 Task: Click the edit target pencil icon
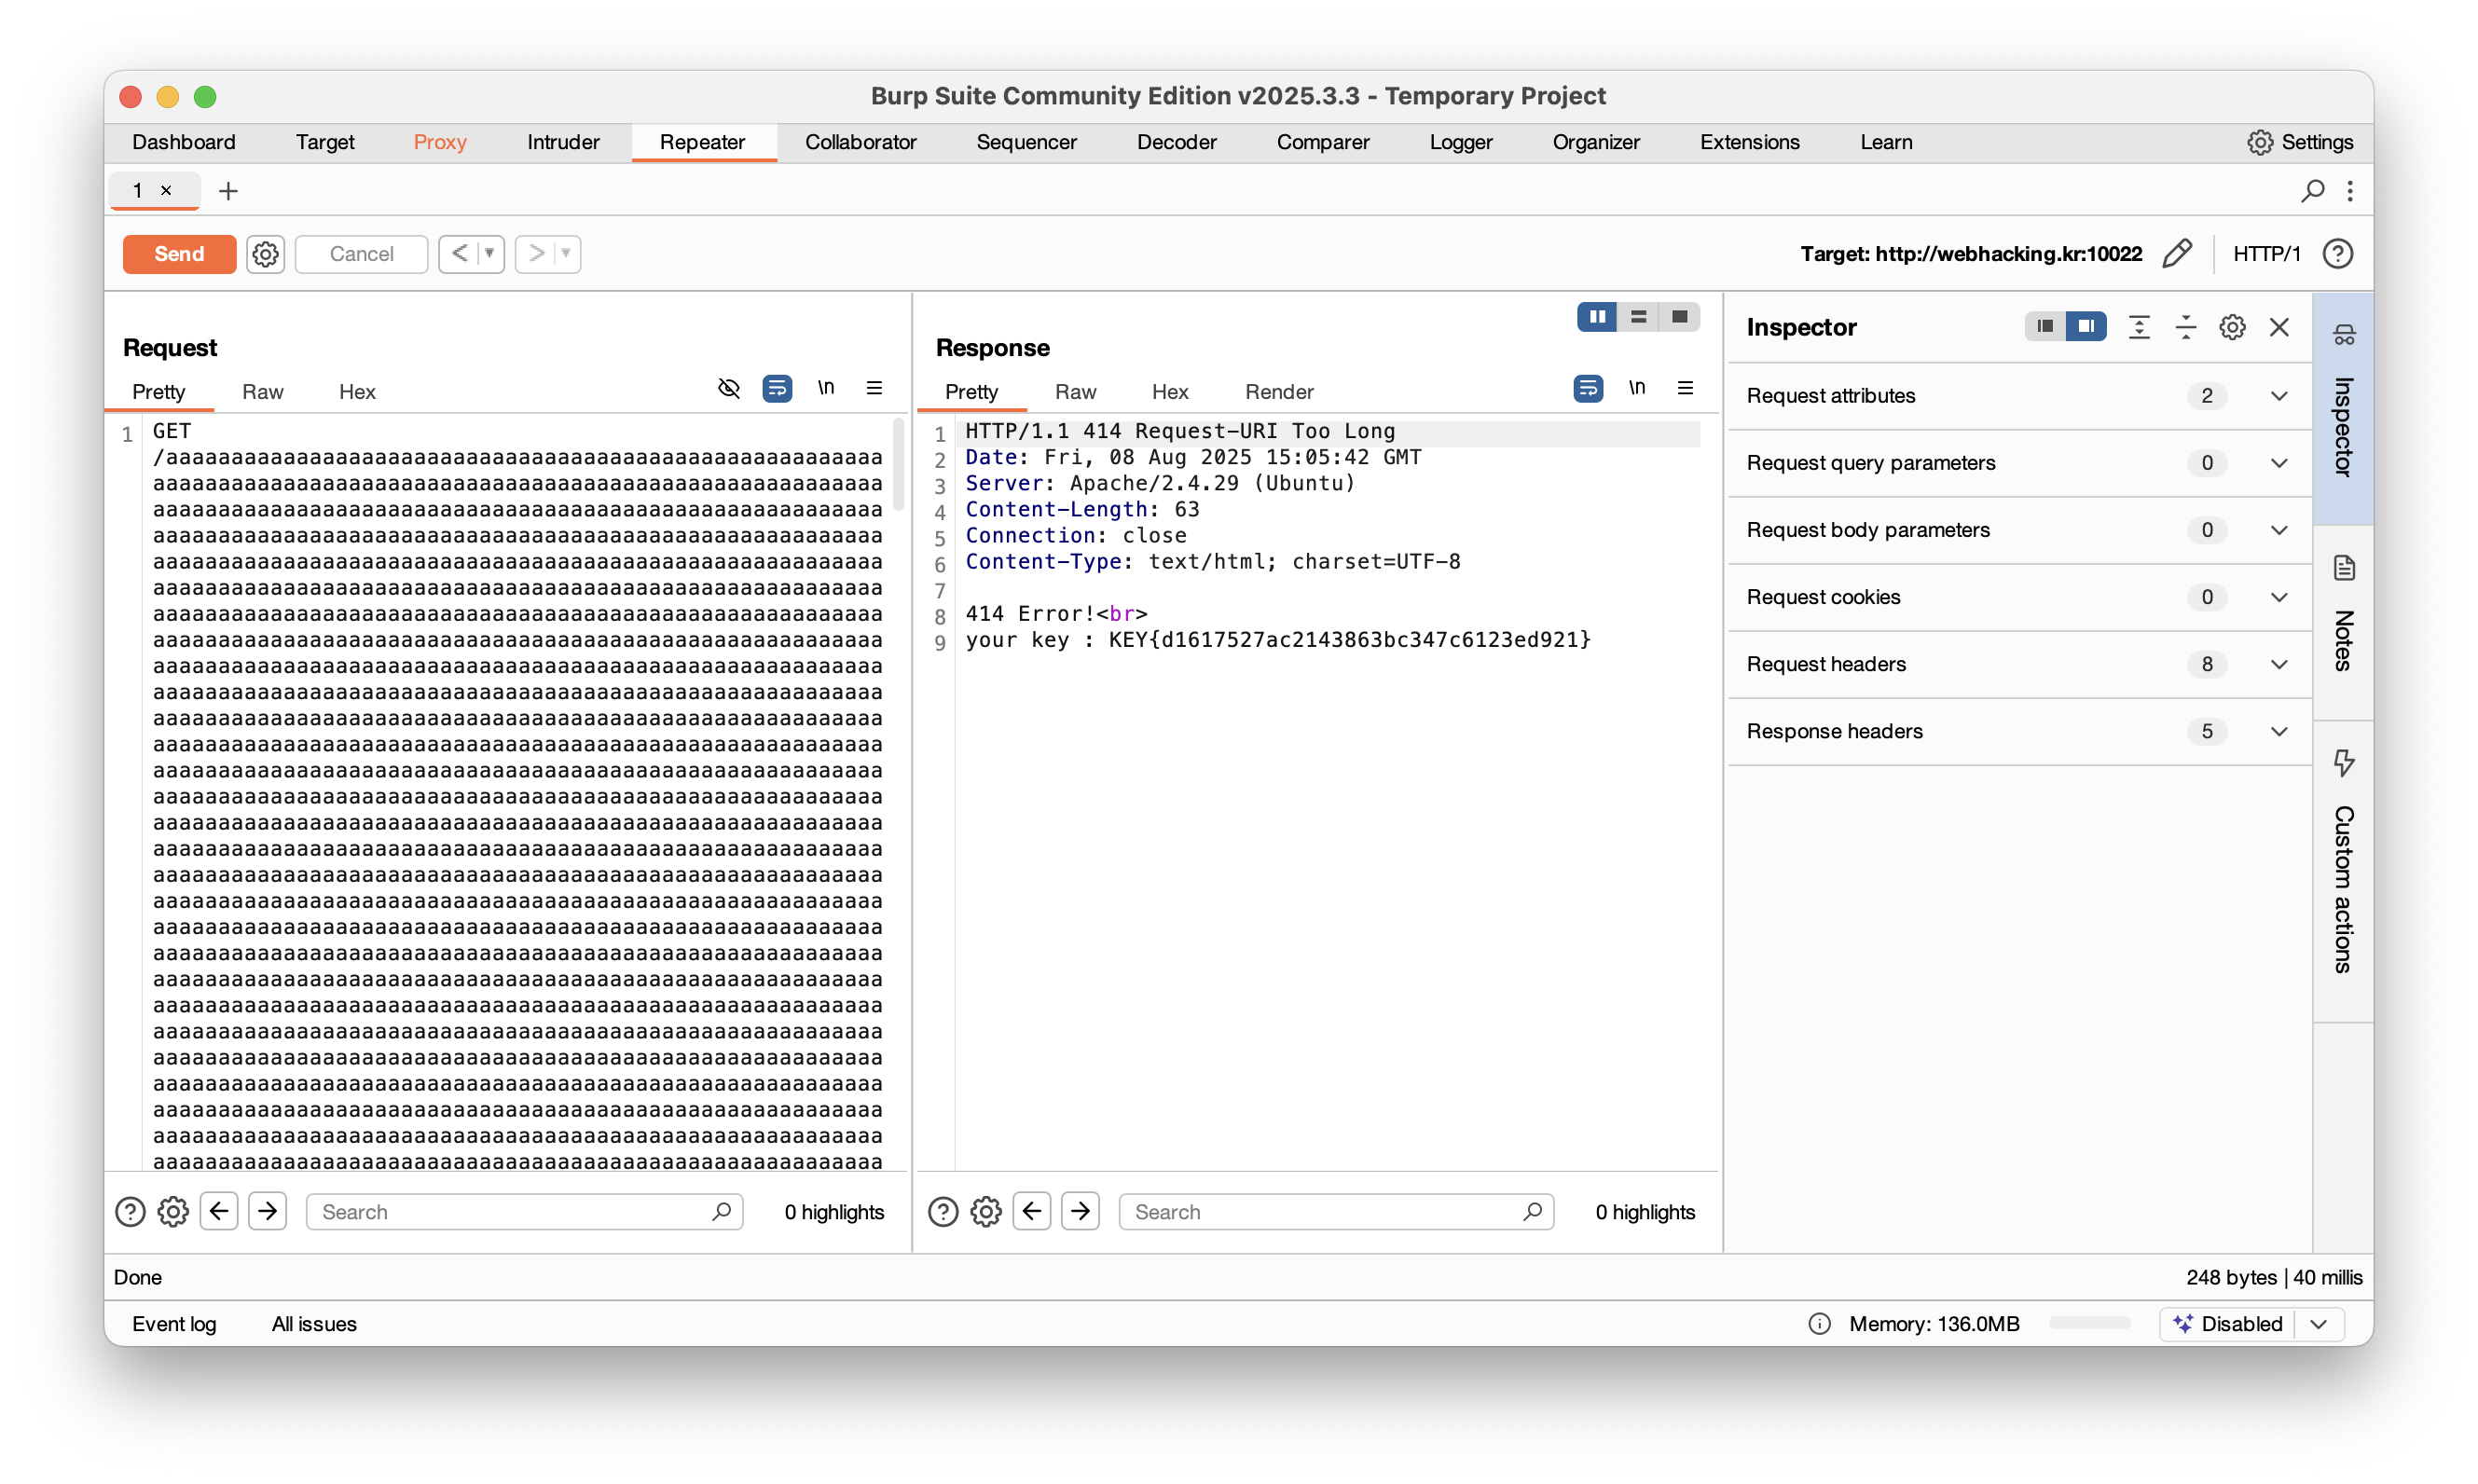(2176, 254)
